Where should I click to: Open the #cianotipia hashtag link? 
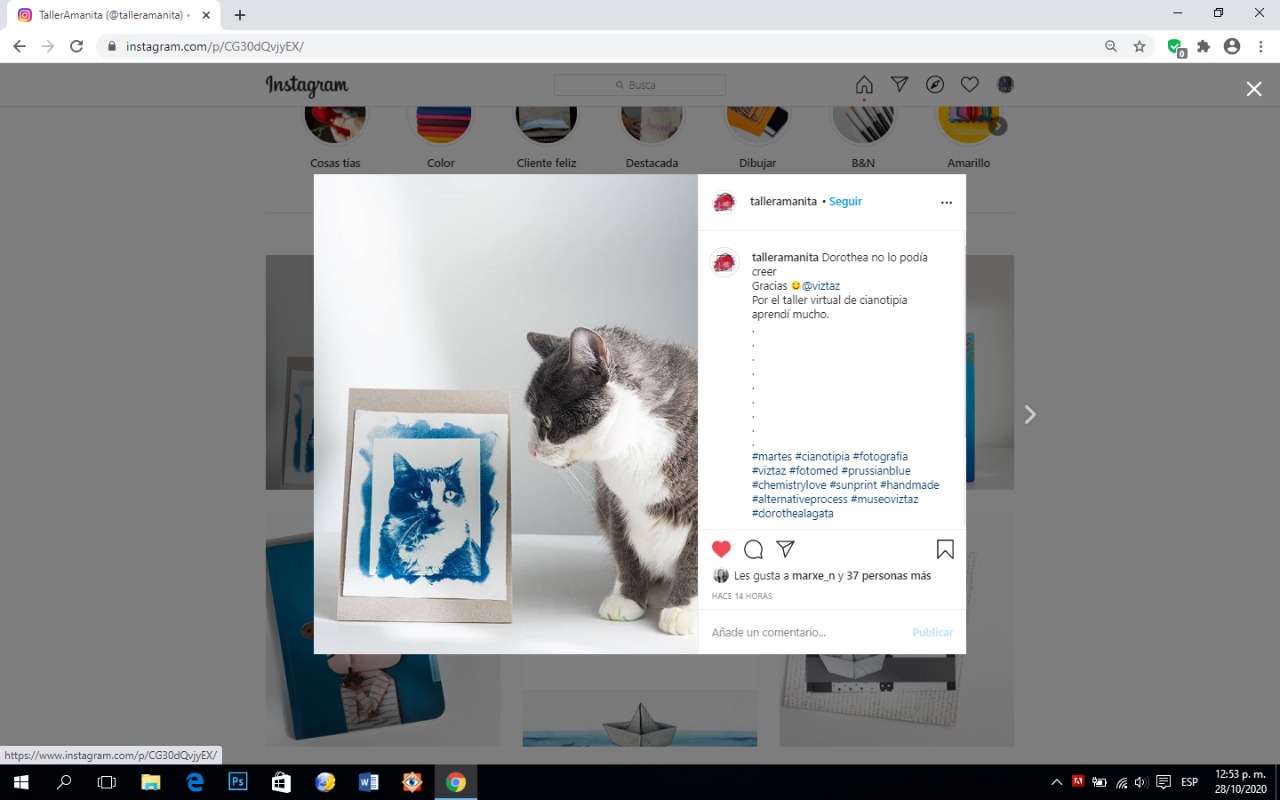(822, 457)
